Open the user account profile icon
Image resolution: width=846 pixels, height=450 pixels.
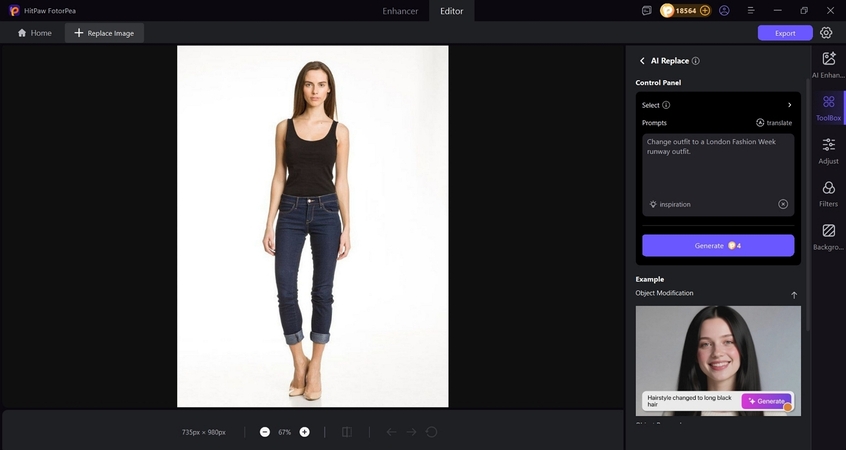tap(724, 10)
